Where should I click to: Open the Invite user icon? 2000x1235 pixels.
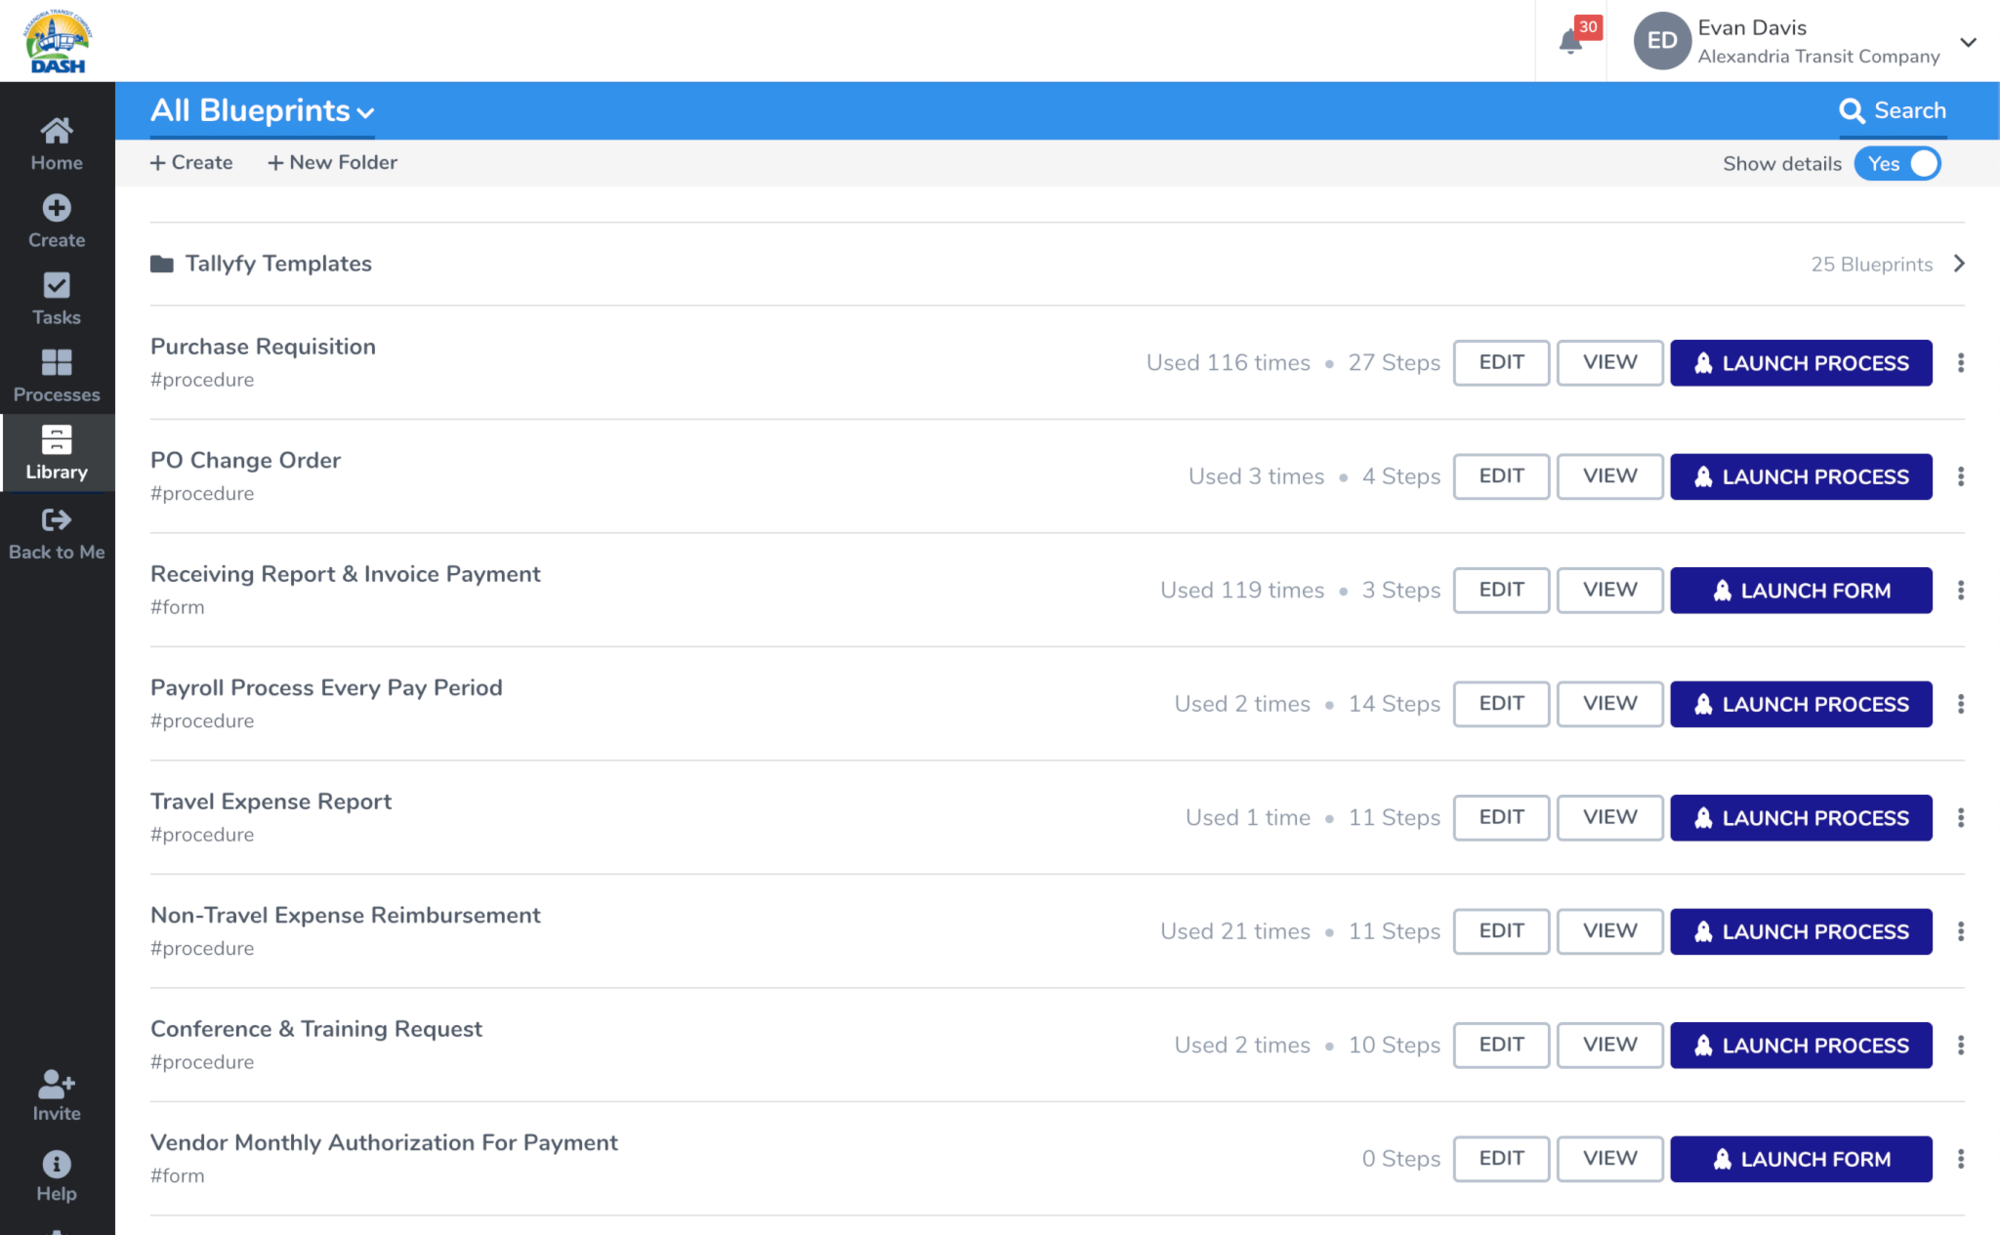coord(56,1084)
